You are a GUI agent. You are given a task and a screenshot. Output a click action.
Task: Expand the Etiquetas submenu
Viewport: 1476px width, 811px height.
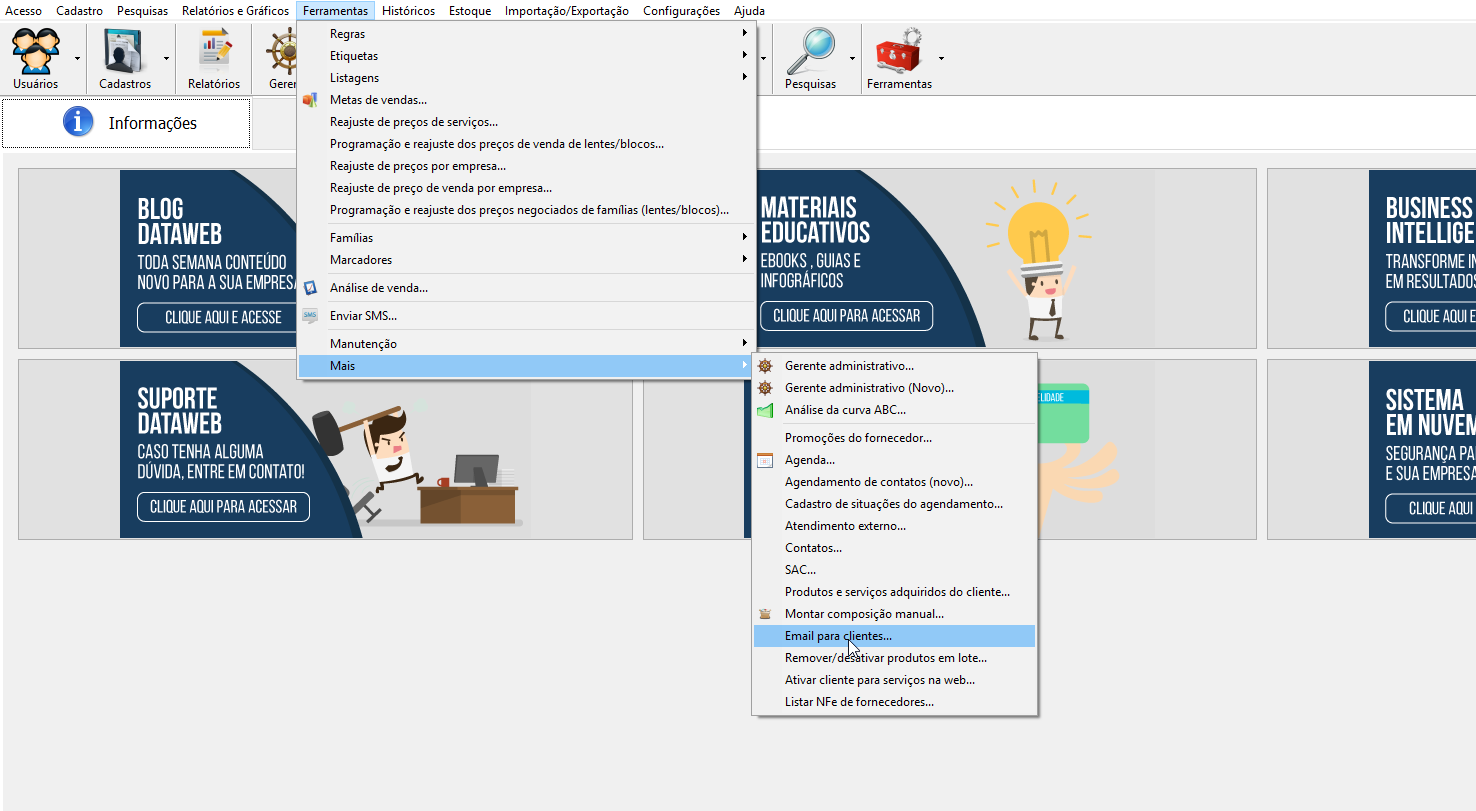[527, 56]
